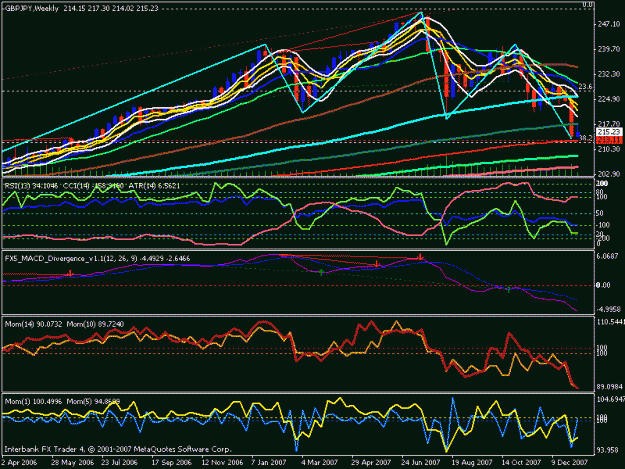Click the 19 Aug 2007 date label

click(472, 463)
